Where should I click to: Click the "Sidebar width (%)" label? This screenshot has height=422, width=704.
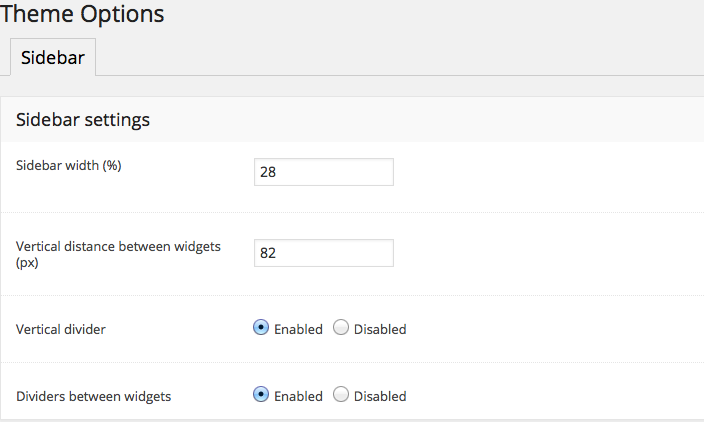(69, 166)
